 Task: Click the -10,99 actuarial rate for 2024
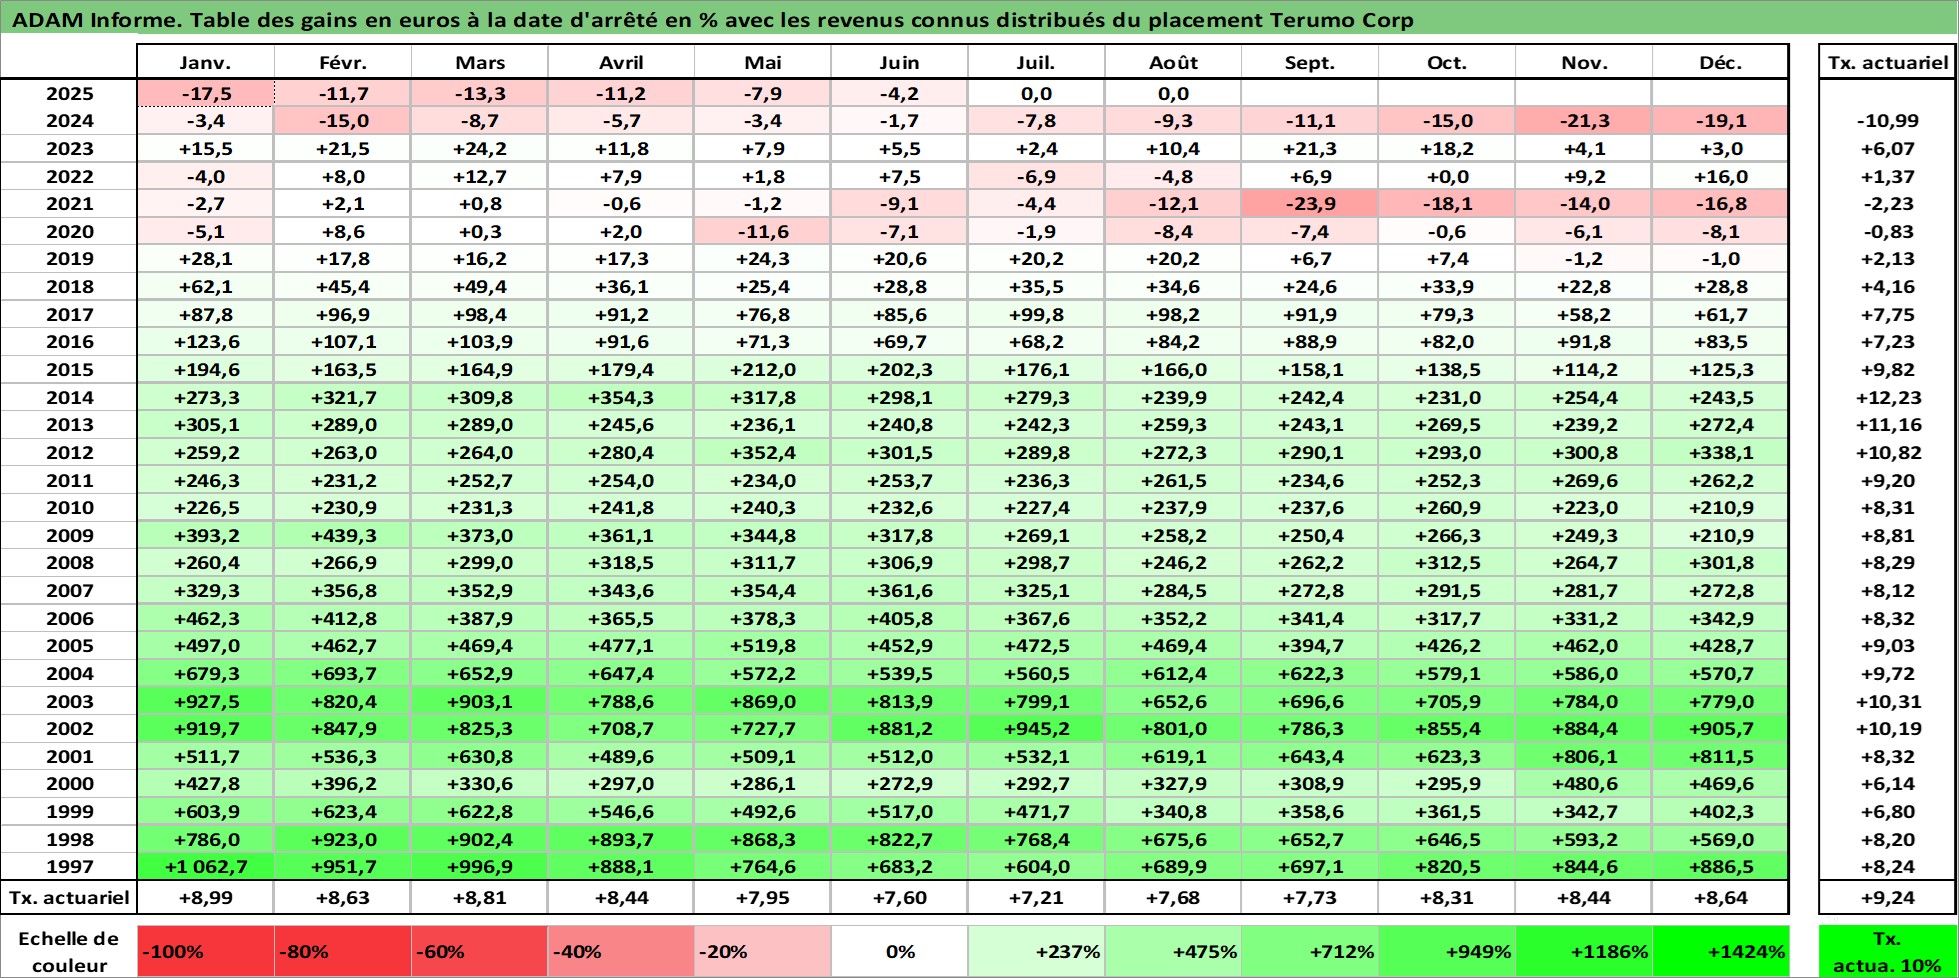click(x=1887, y=120)
